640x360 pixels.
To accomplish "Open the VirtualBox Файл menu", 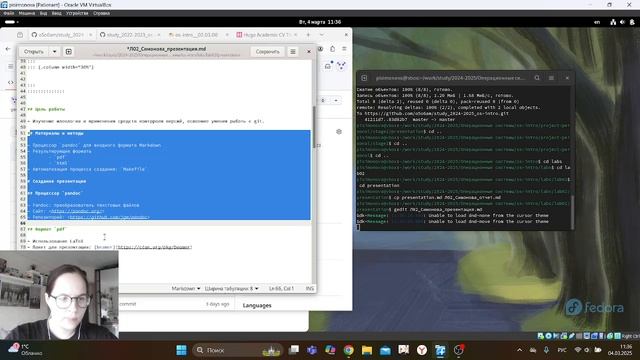I will coord(9,13).
